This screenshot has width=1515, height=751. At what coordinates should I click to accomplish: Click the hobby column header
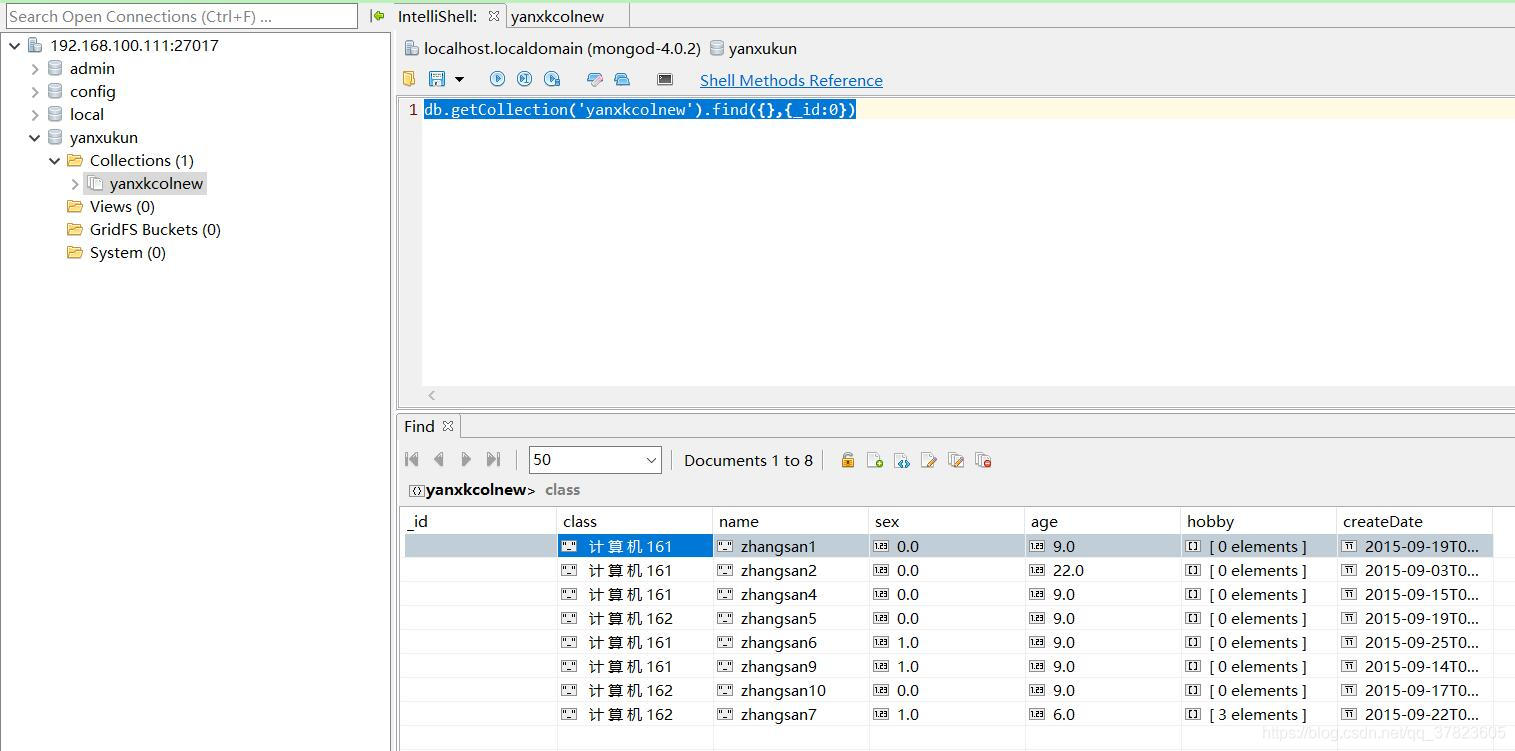[1259, 521]
